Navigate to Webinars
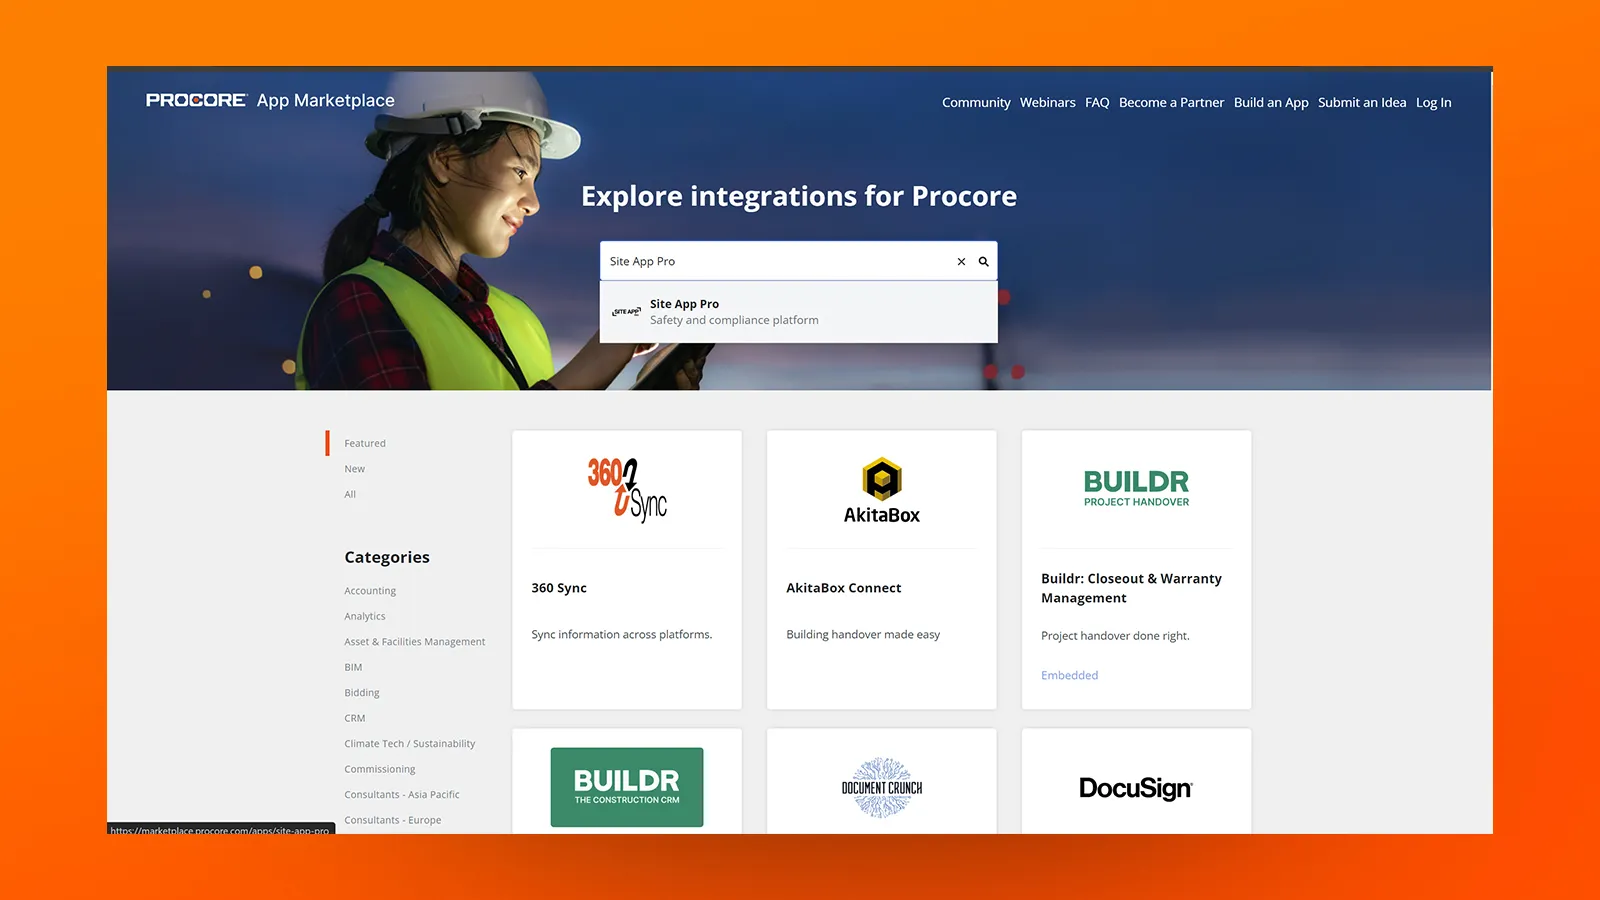Screen dimensions: 1600x900 point(1047,102)
